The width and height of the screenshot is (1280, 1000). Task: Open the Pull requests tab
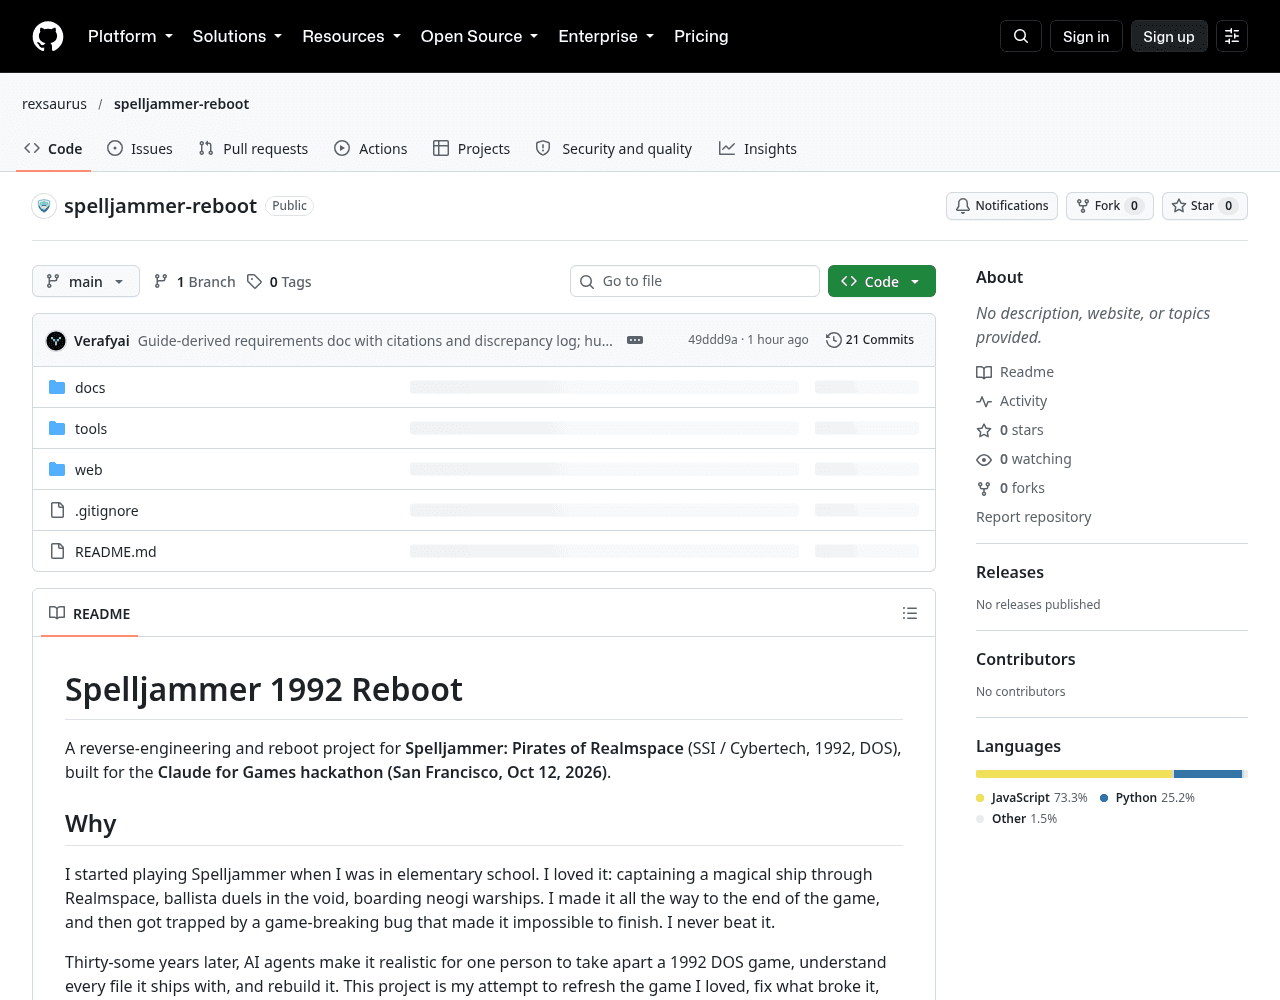254,148
